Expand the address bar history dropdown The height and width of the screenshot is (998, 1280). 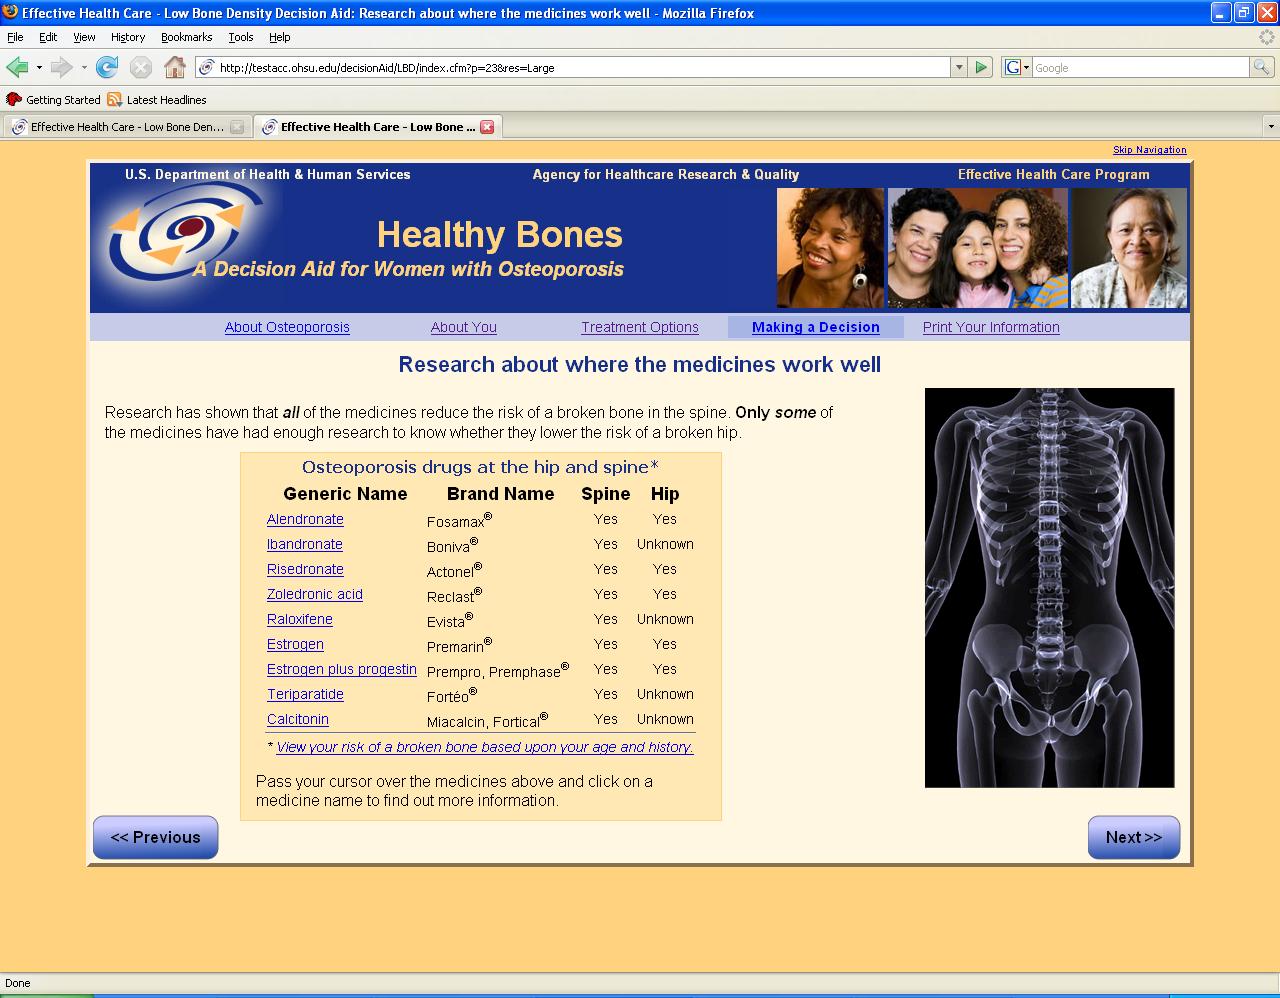(959, 67)
